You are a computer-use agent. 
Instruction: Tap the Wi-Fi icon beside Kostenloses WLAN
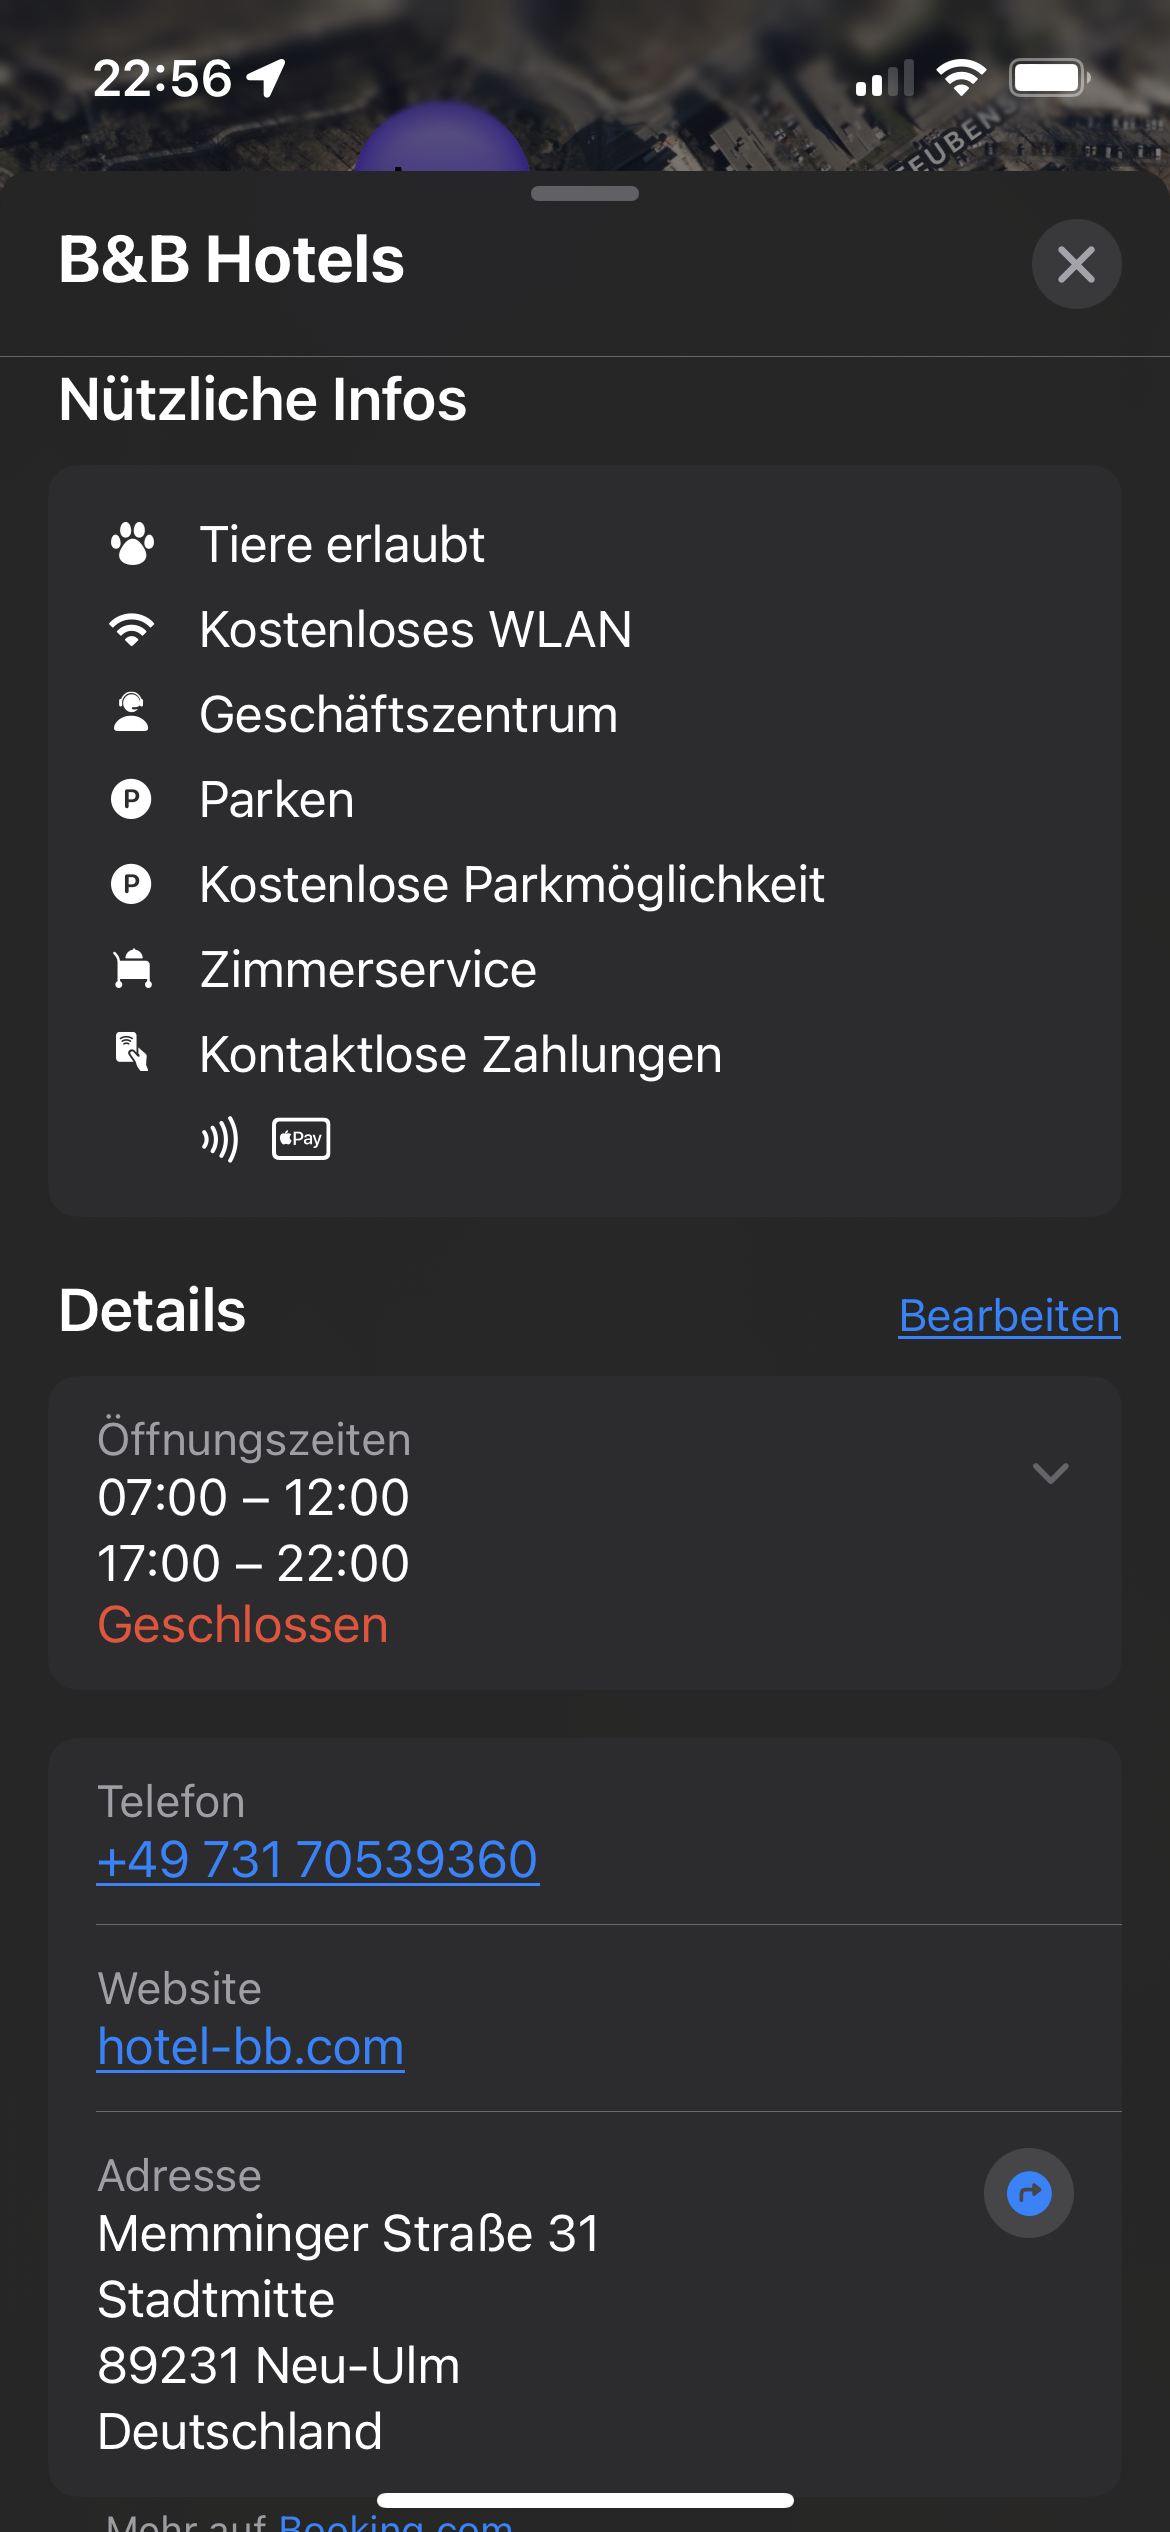132,629
